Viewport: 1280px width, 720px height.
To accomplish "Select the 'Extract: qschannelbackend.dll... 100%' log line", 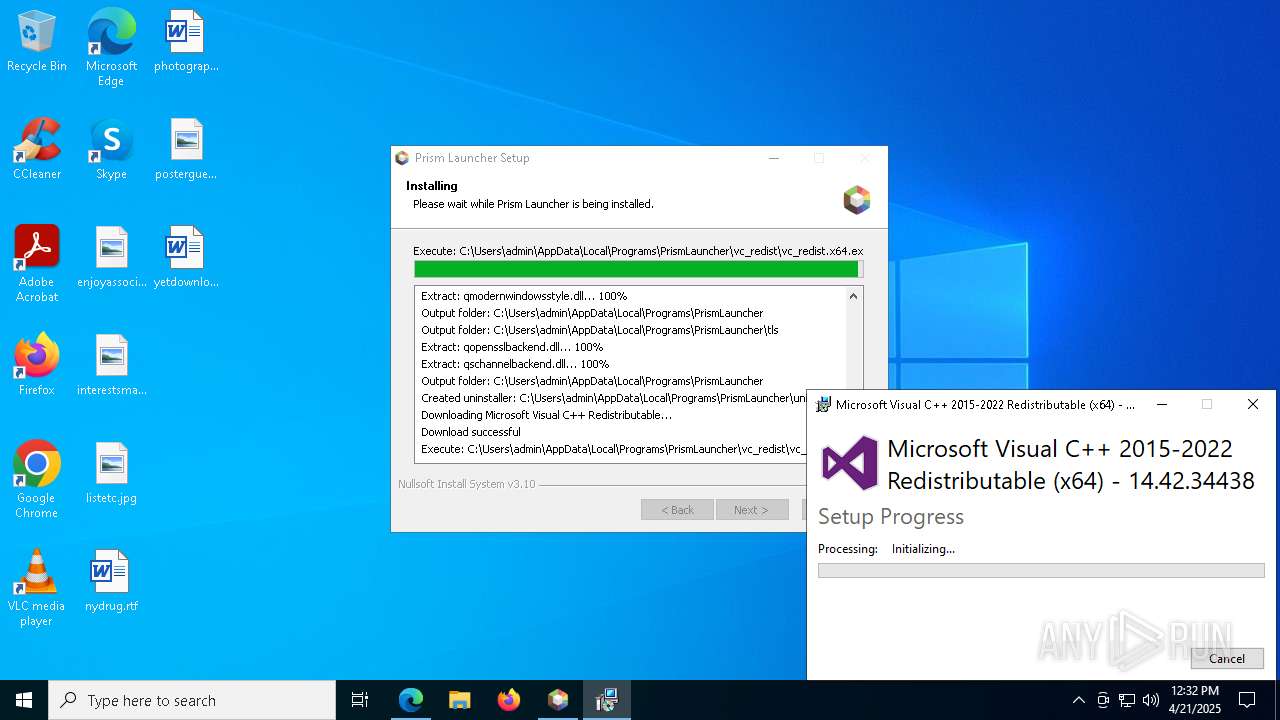I will click(515, 364).
